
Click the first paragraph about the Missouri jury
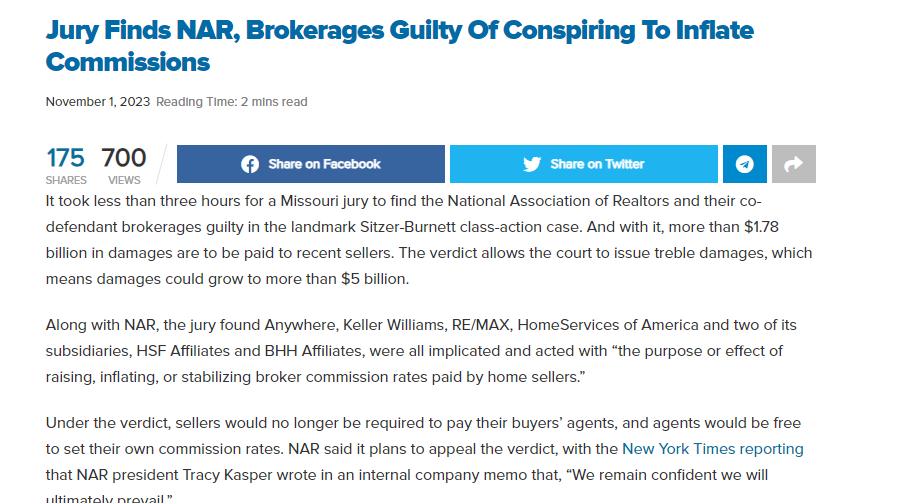point(429,240)
